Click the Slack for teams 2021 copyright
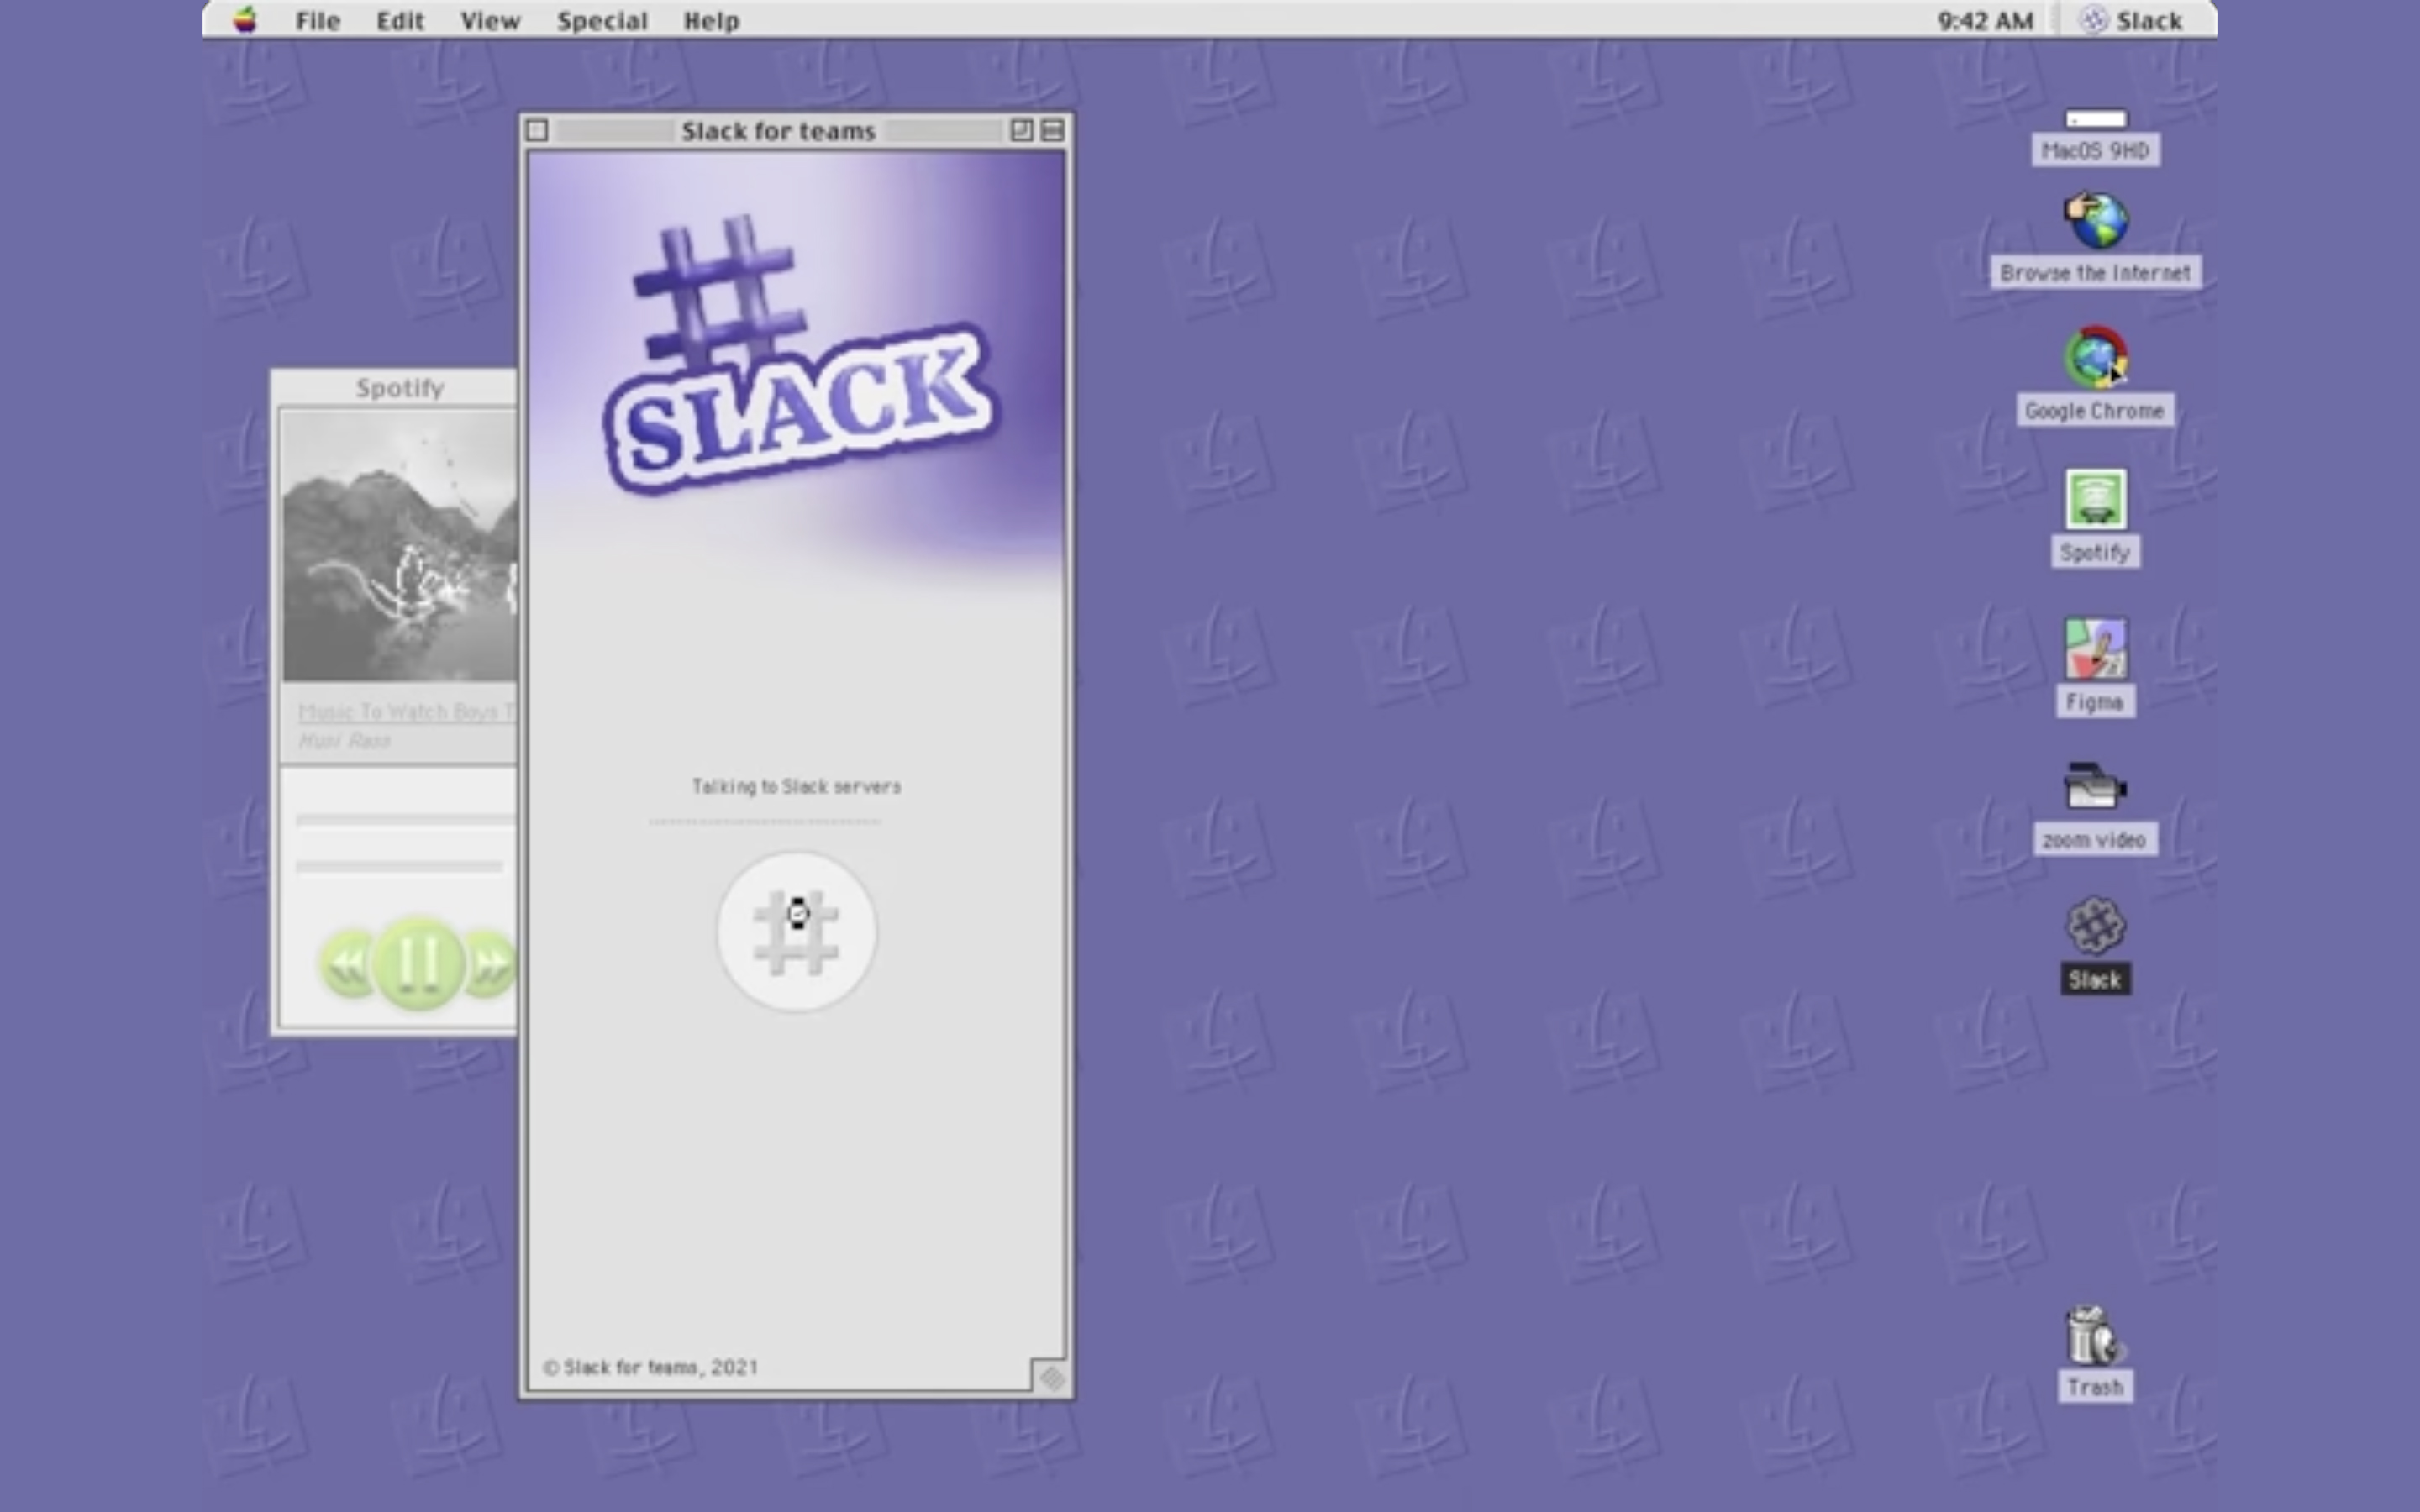 coord(651,1367)
